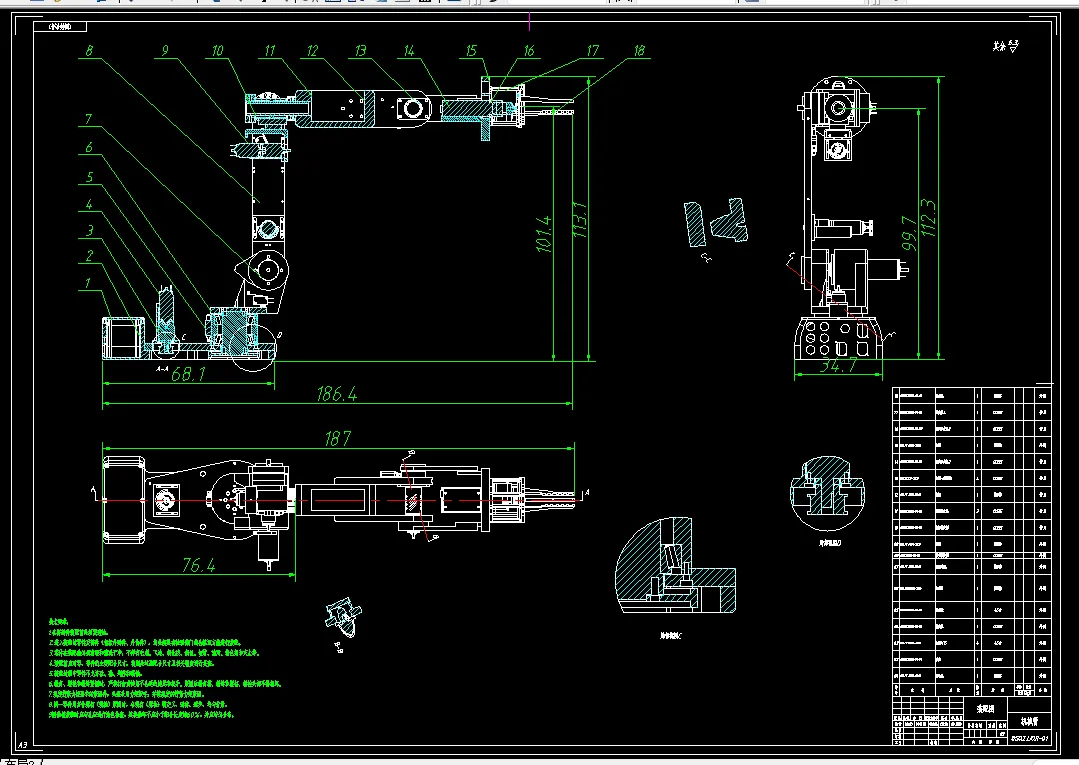Viewport: 1079px width, 765px height.
Task: Select the 101.4 vertical dimension text
Action: 544,234
